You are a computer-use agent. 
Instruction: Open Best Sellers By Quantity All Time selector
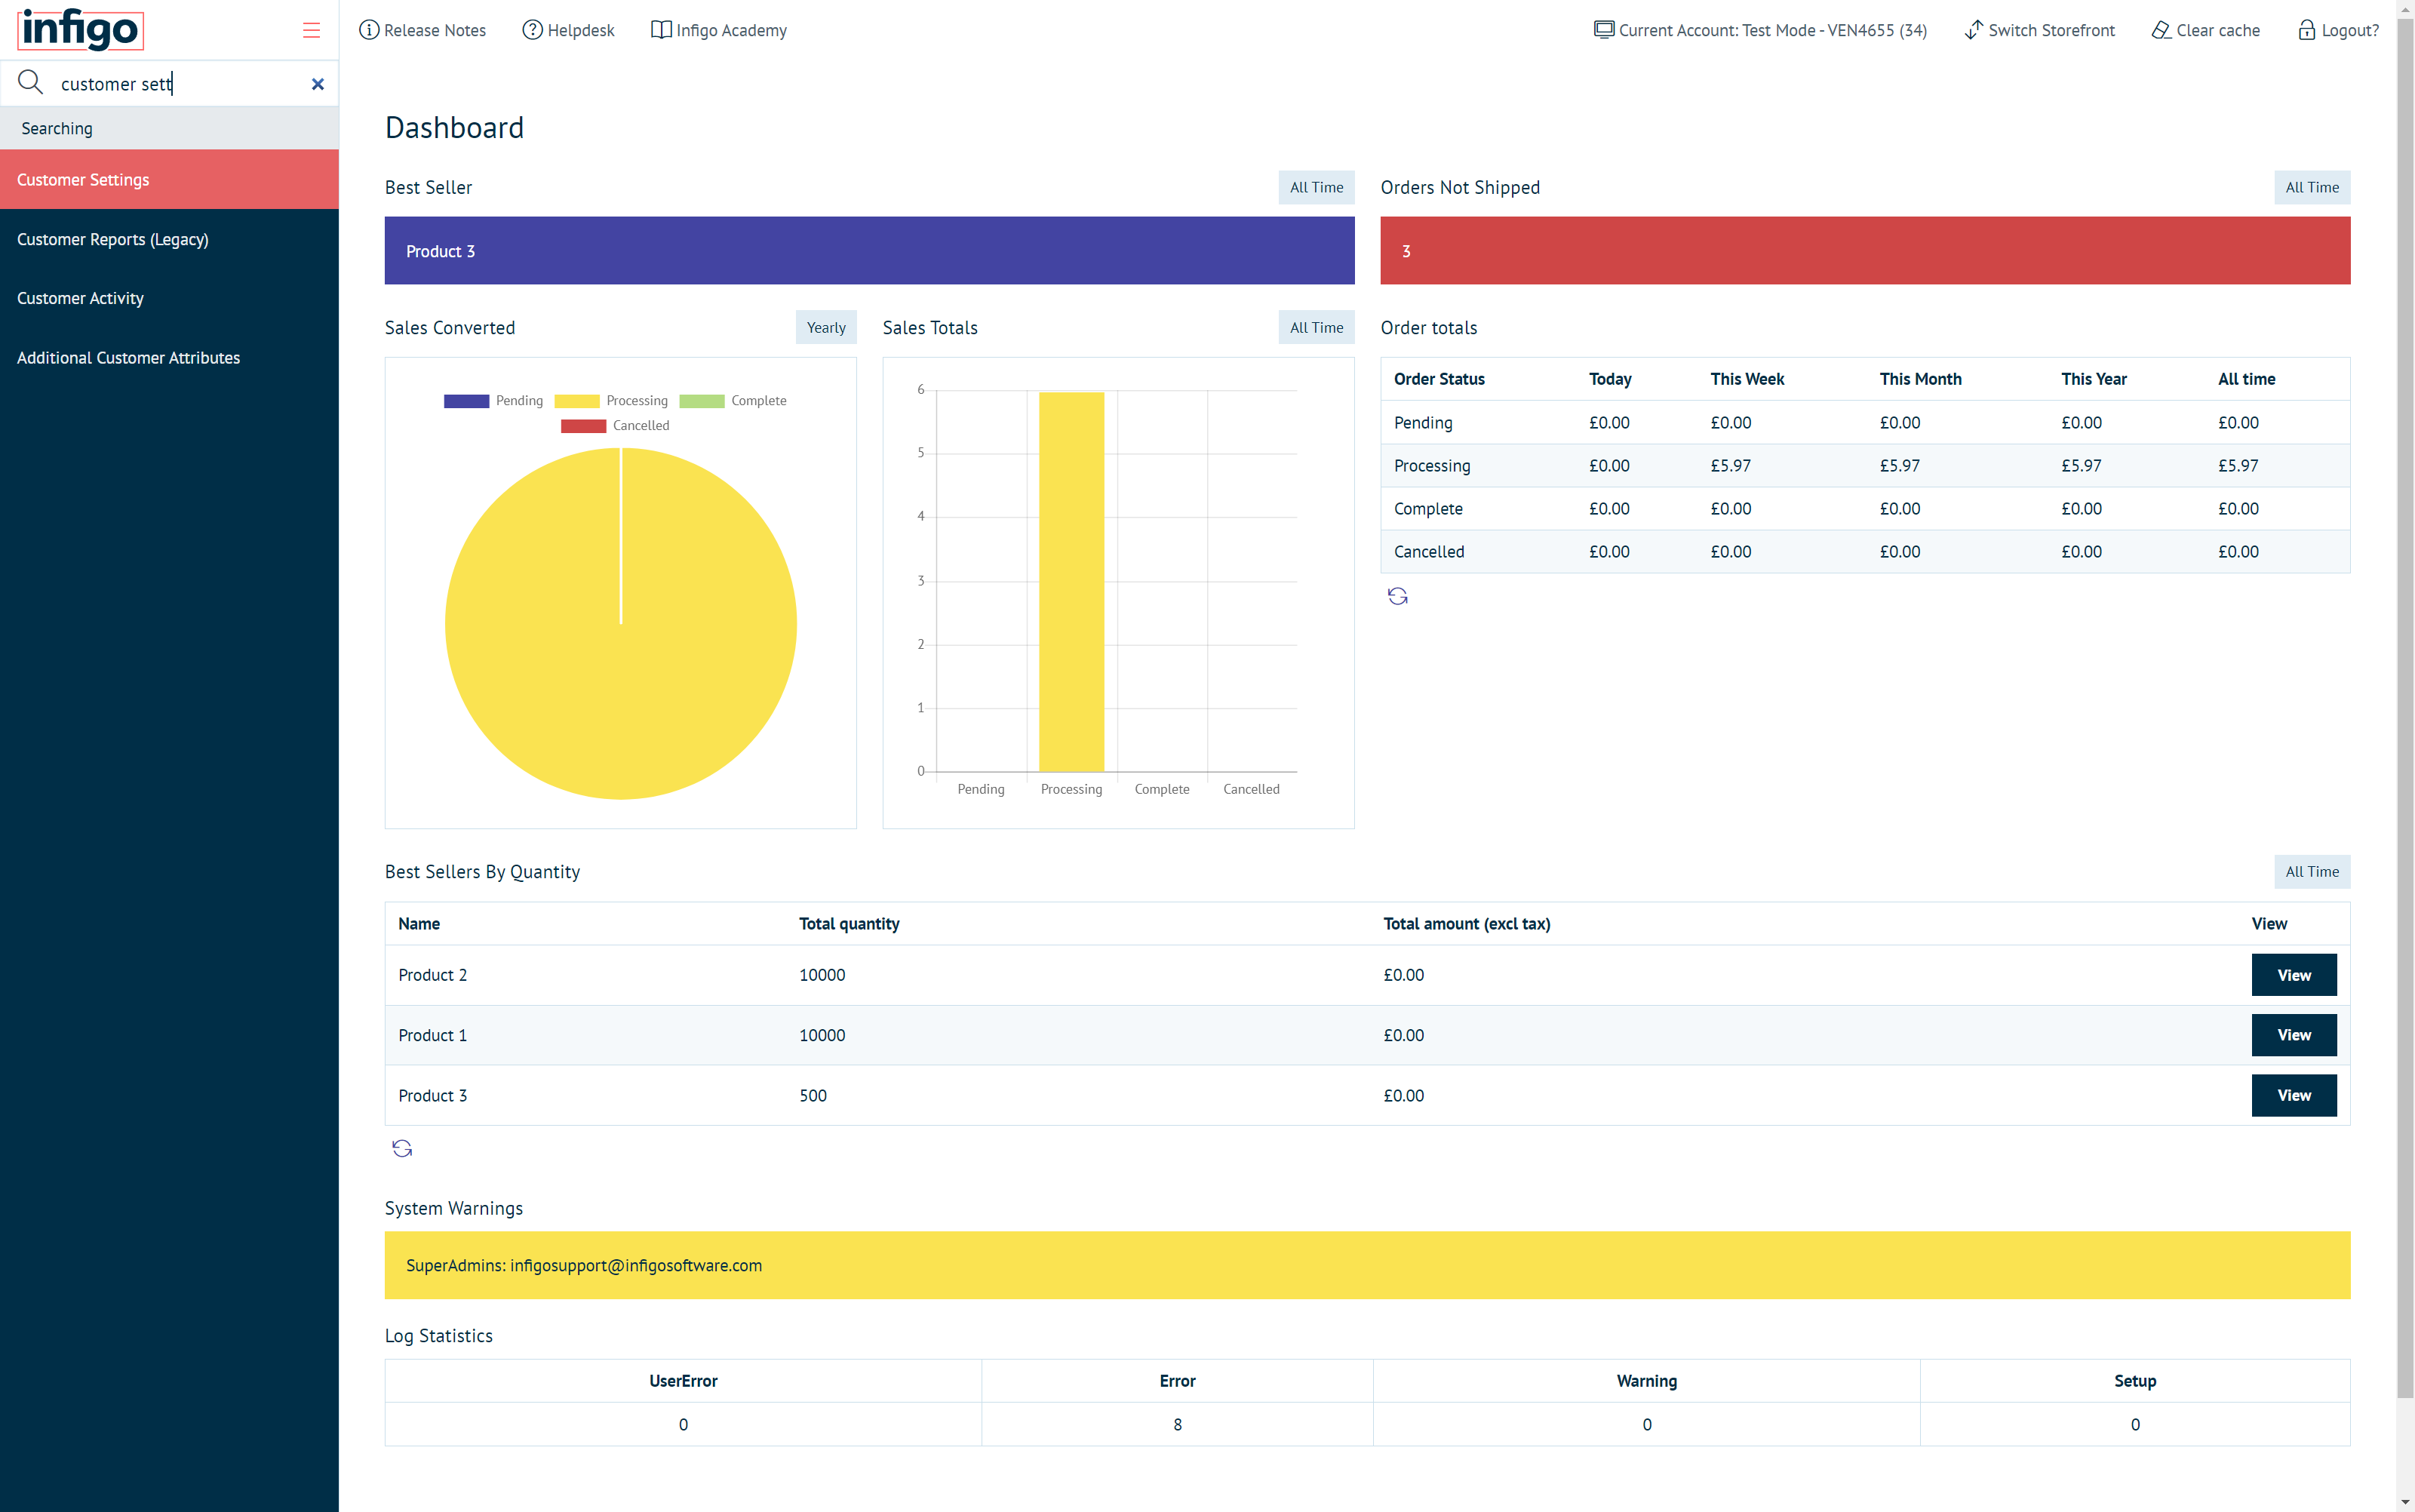[x=2312, y=872]
